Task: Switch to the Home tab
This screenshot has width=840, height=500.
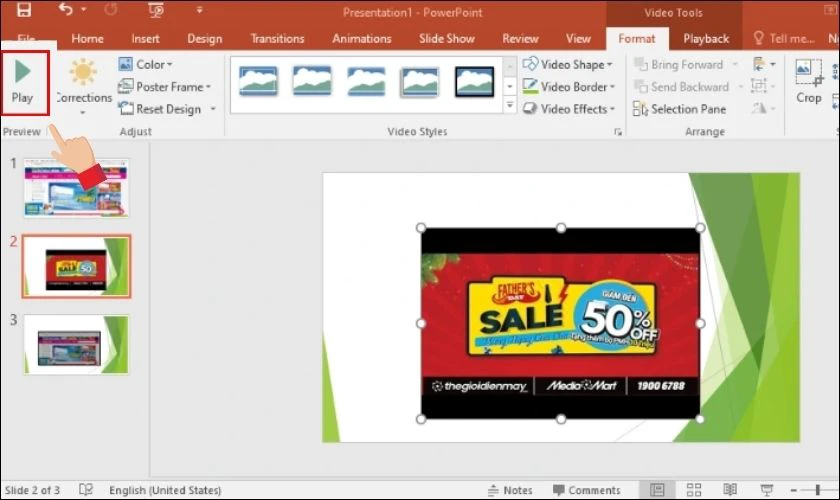Action: click(x=87, y=39)
